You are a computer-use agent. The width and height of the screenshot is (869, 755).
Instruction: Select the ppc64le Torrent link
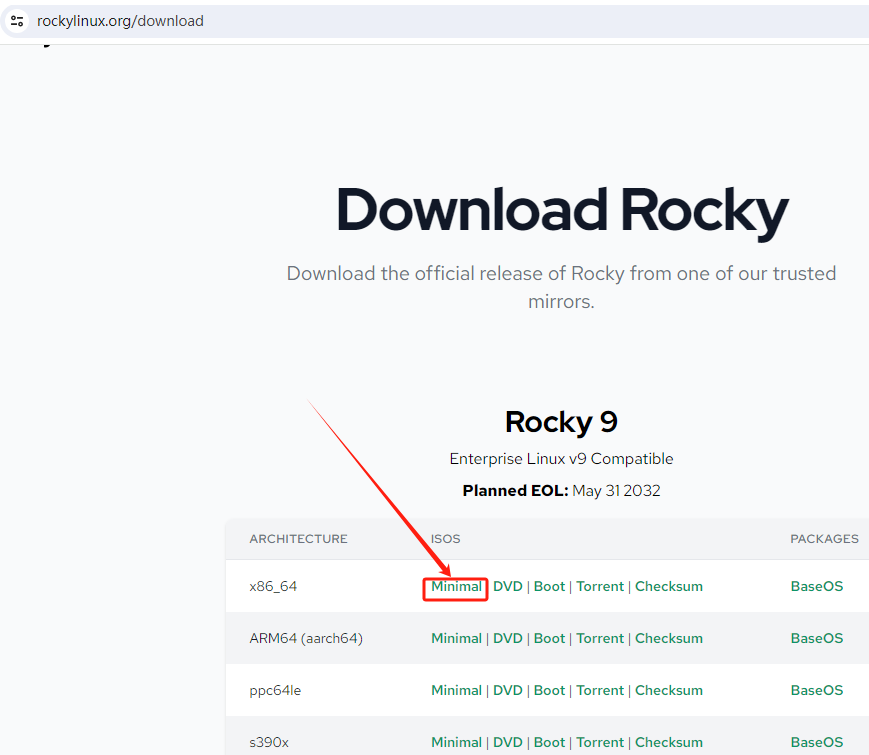click(600, 691)
